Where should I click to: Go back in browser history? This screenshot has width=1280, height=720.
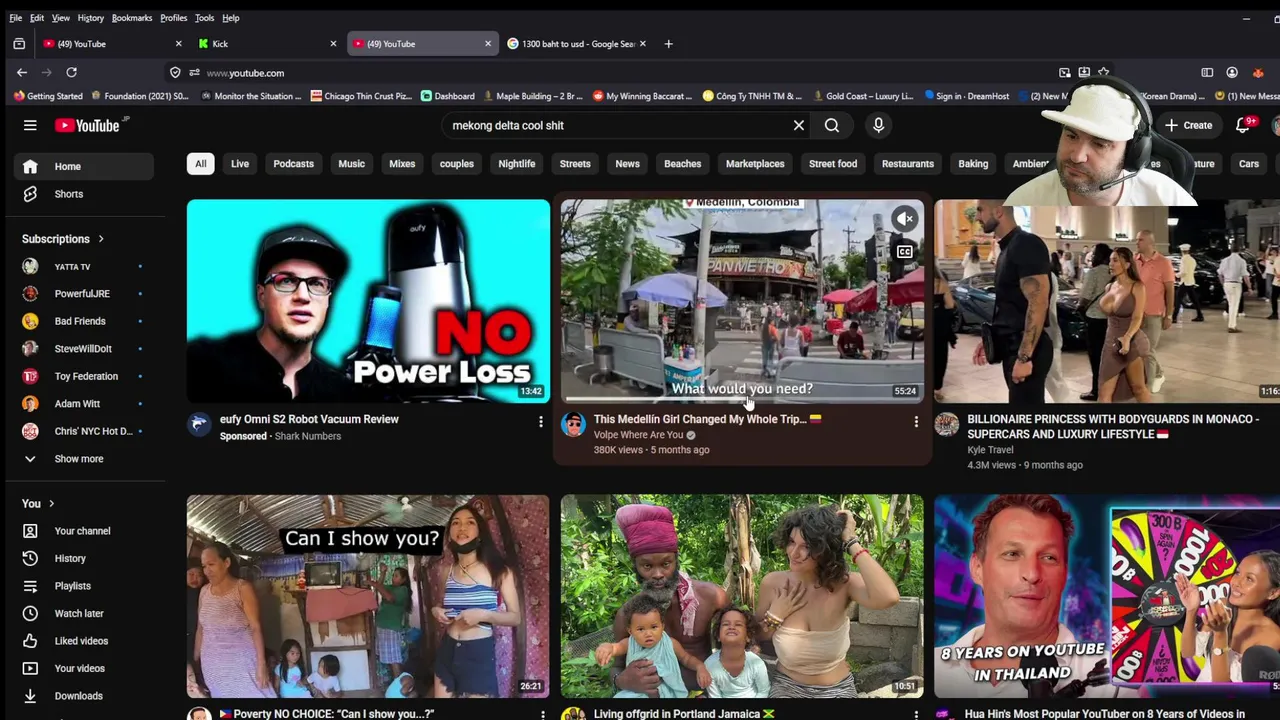click(22, 72)
